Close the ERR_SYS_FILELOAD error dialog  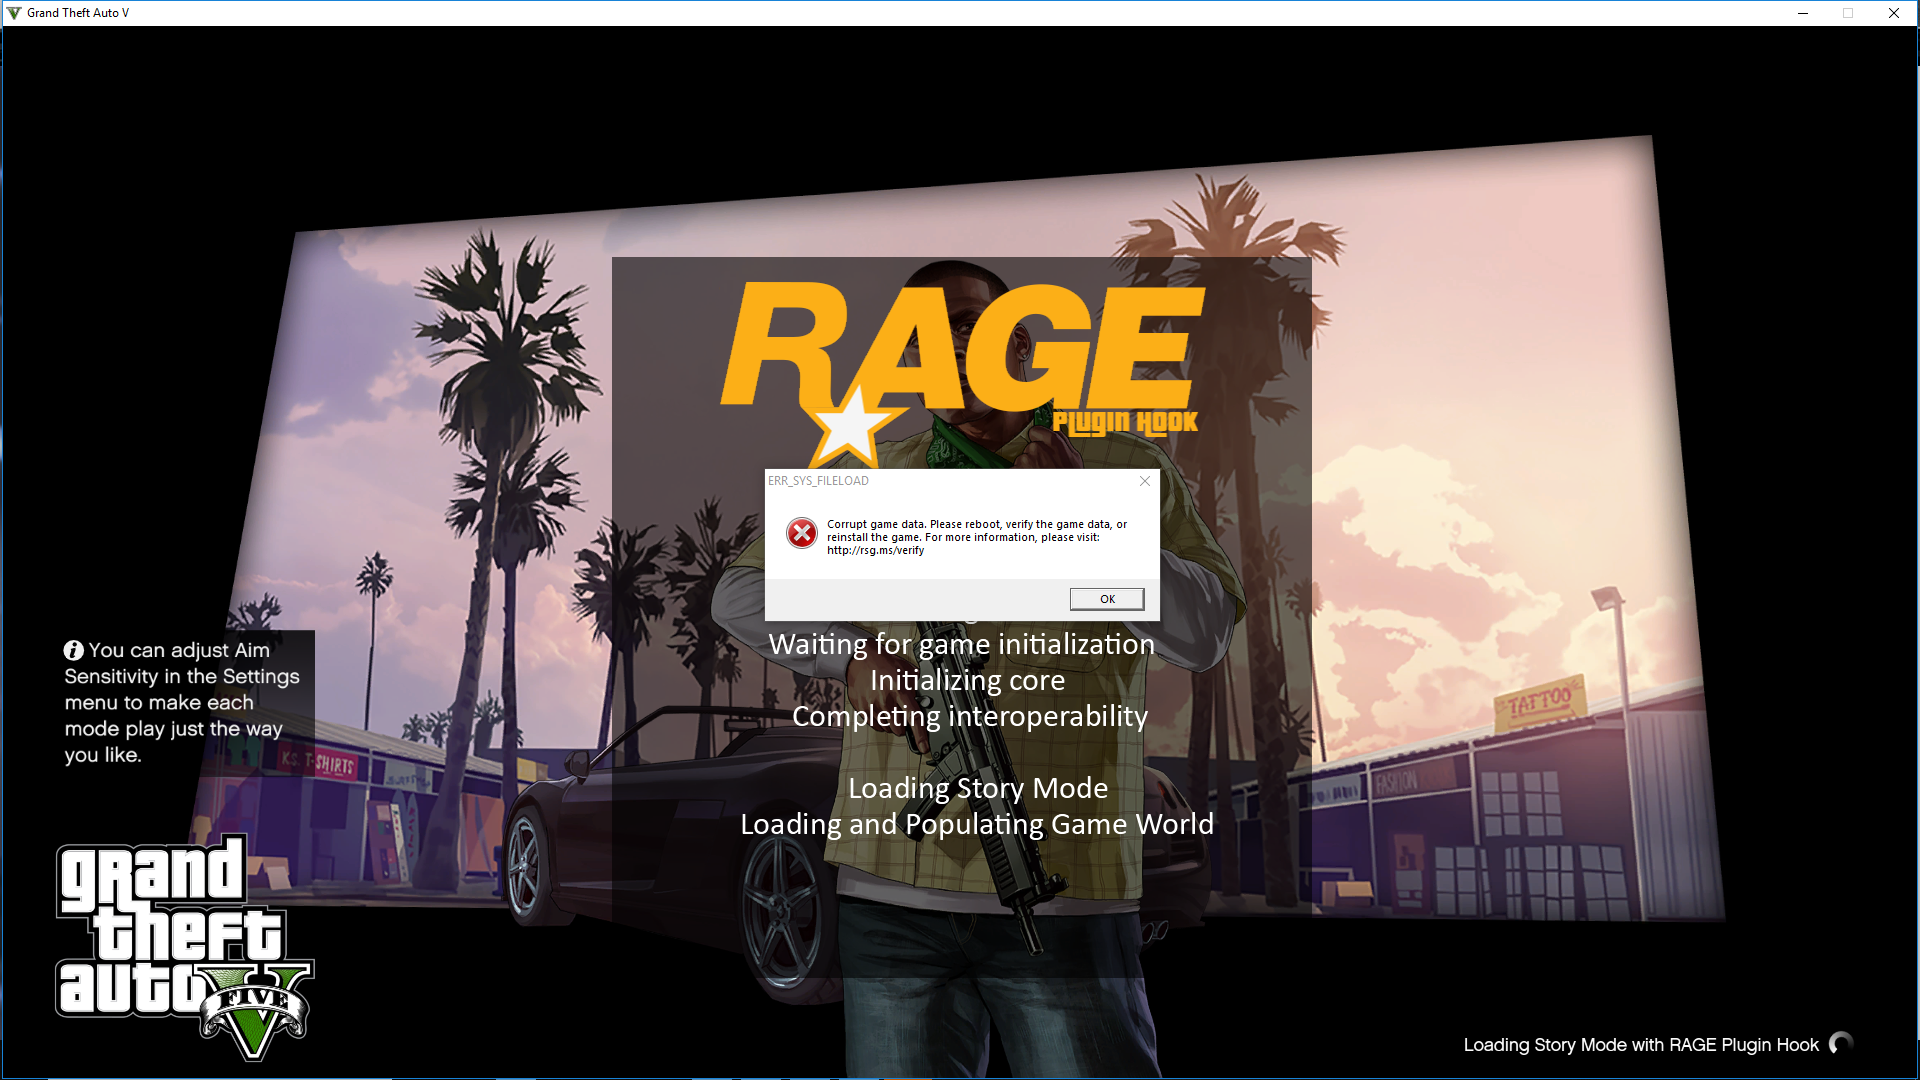[x=1145, y=481]
